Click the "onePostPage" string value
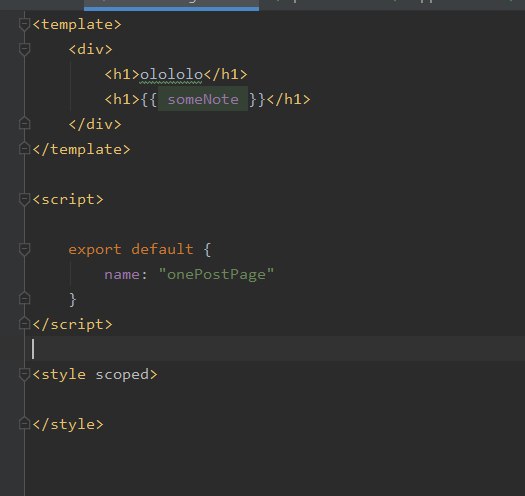This screenshot has height=496, width=525. coord(216,274)
